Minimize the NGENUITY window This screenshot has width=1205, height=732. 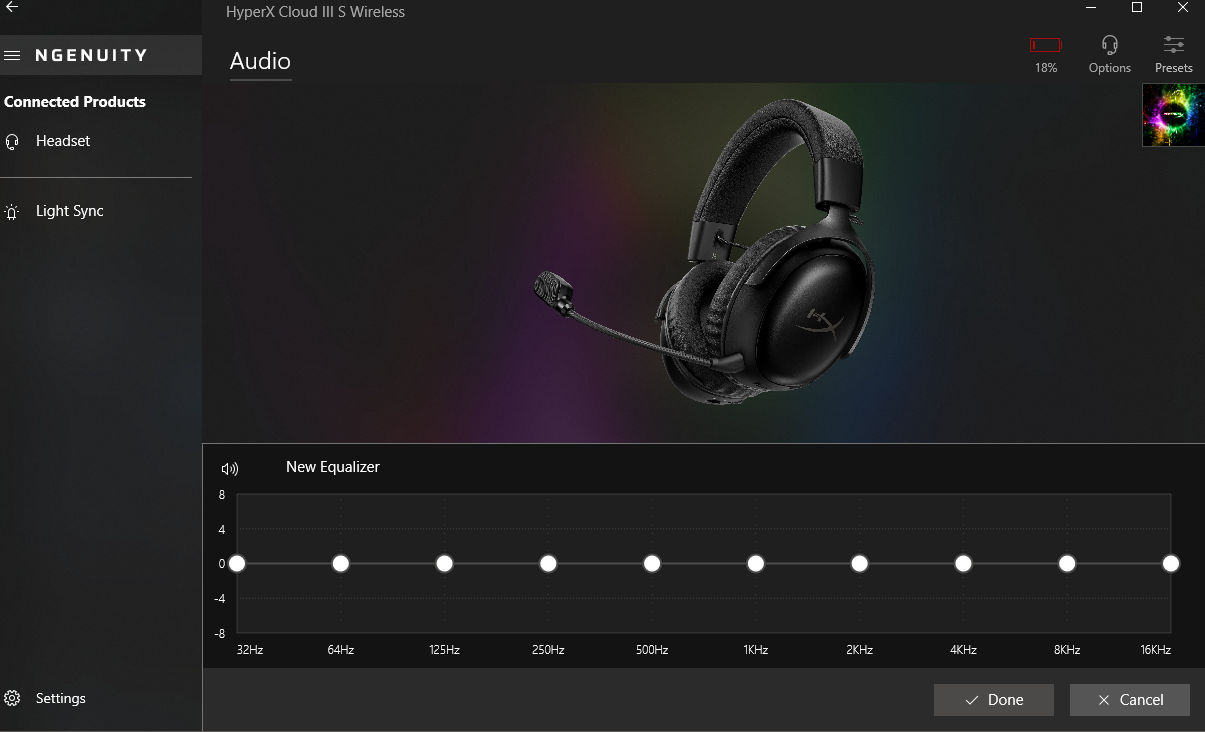(1091, 8)
